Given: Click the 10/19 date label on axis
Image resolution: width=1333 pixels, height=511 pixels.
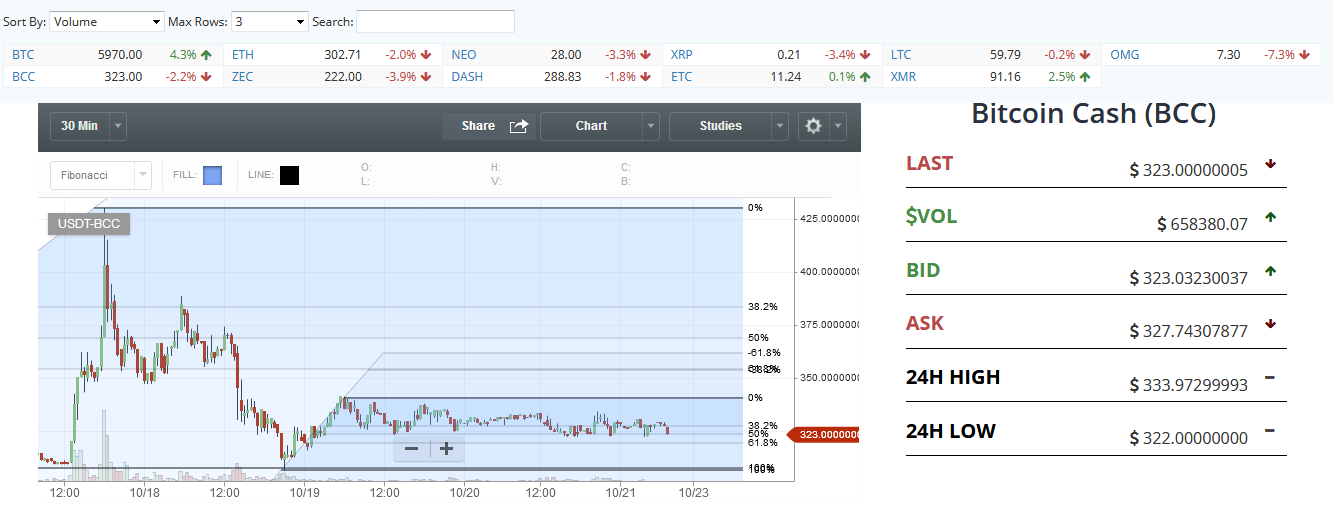Looking at the screenshot, I should [x=304, y=493].
